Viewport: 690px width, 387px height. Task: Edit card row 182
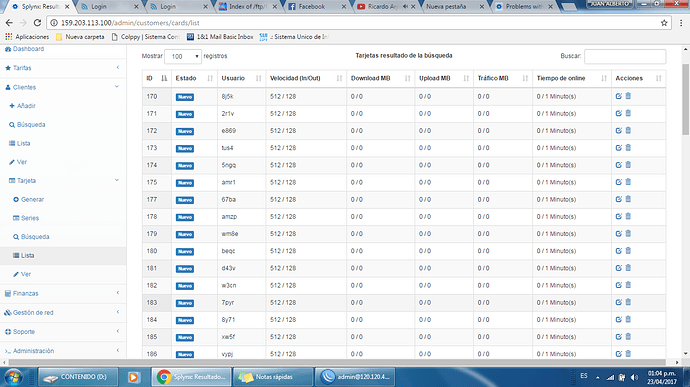618,285
